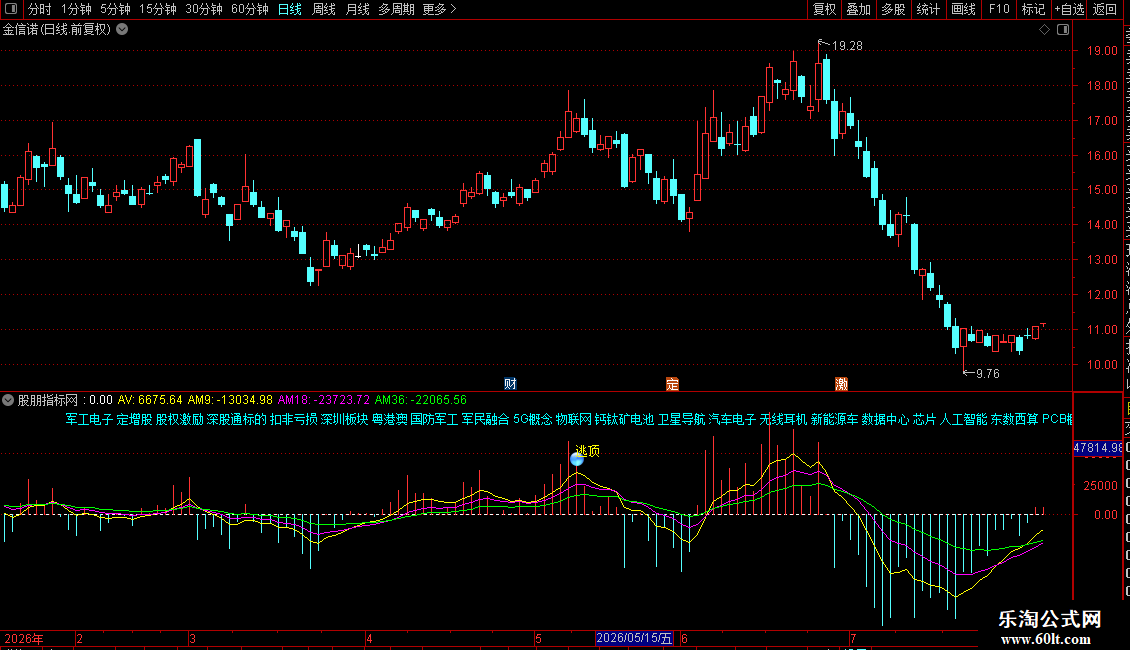Click the 军民融合 concept tag
The image size is (1130, 650).
click(x=486, y=419)
